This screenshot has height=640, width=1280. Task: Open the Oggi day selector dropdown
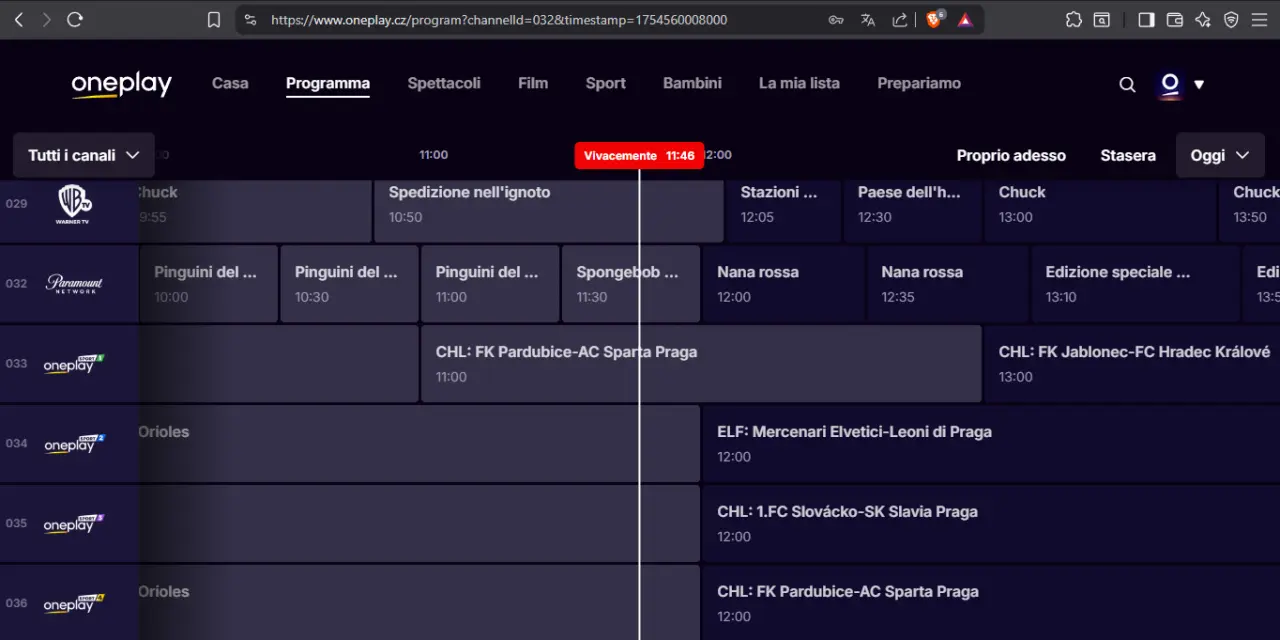click(x=1220, y=155)
